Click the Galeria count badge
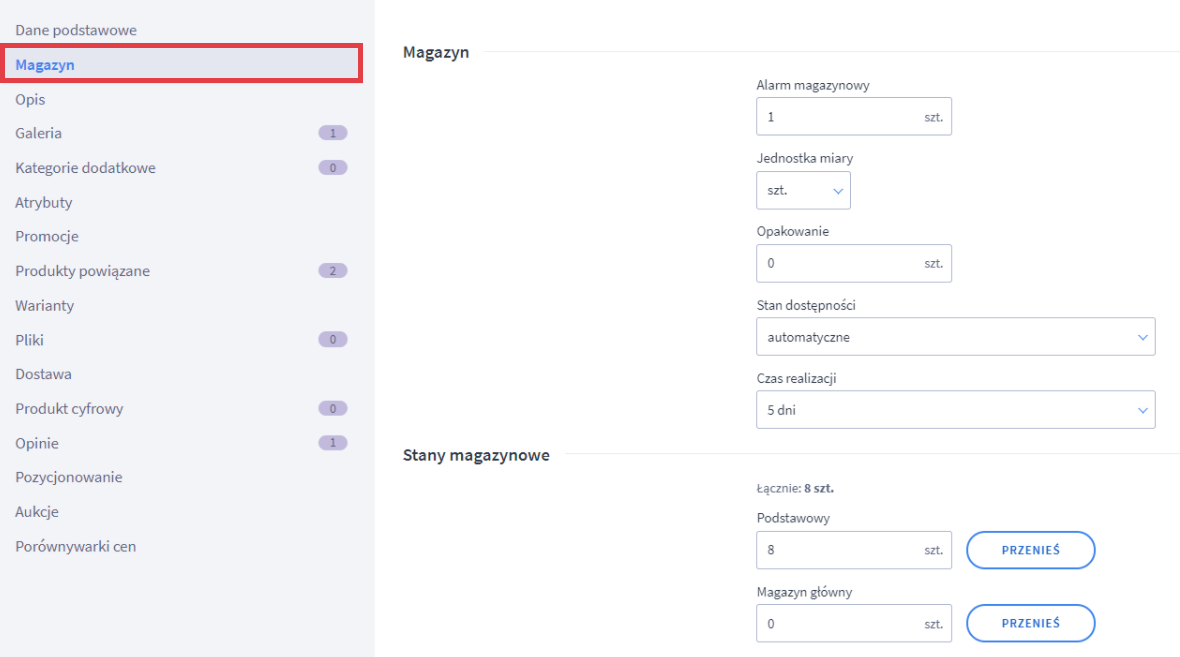Viewport: 1180px width, 657px height. (x=332, y=133)
